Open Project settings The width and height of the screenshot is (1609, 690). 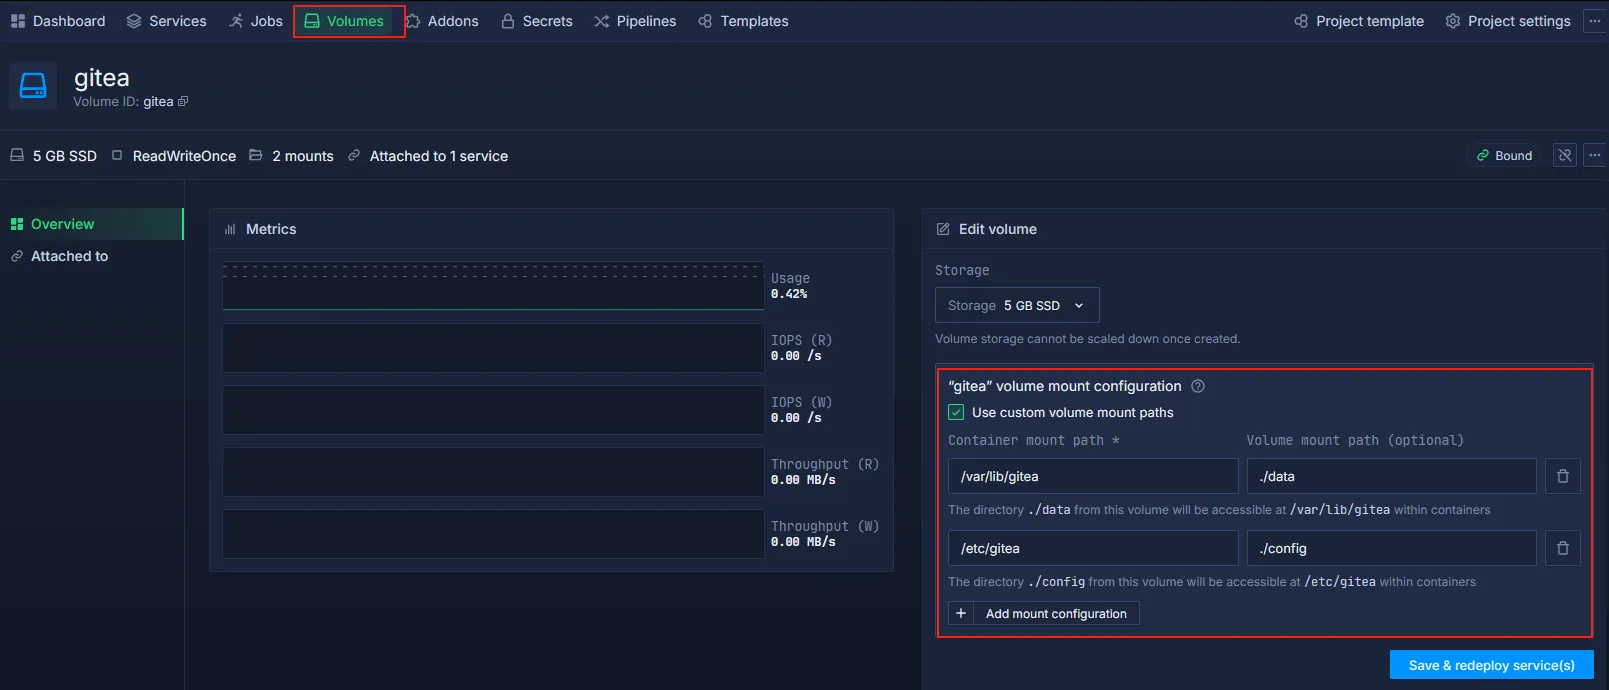[1508, 21]
